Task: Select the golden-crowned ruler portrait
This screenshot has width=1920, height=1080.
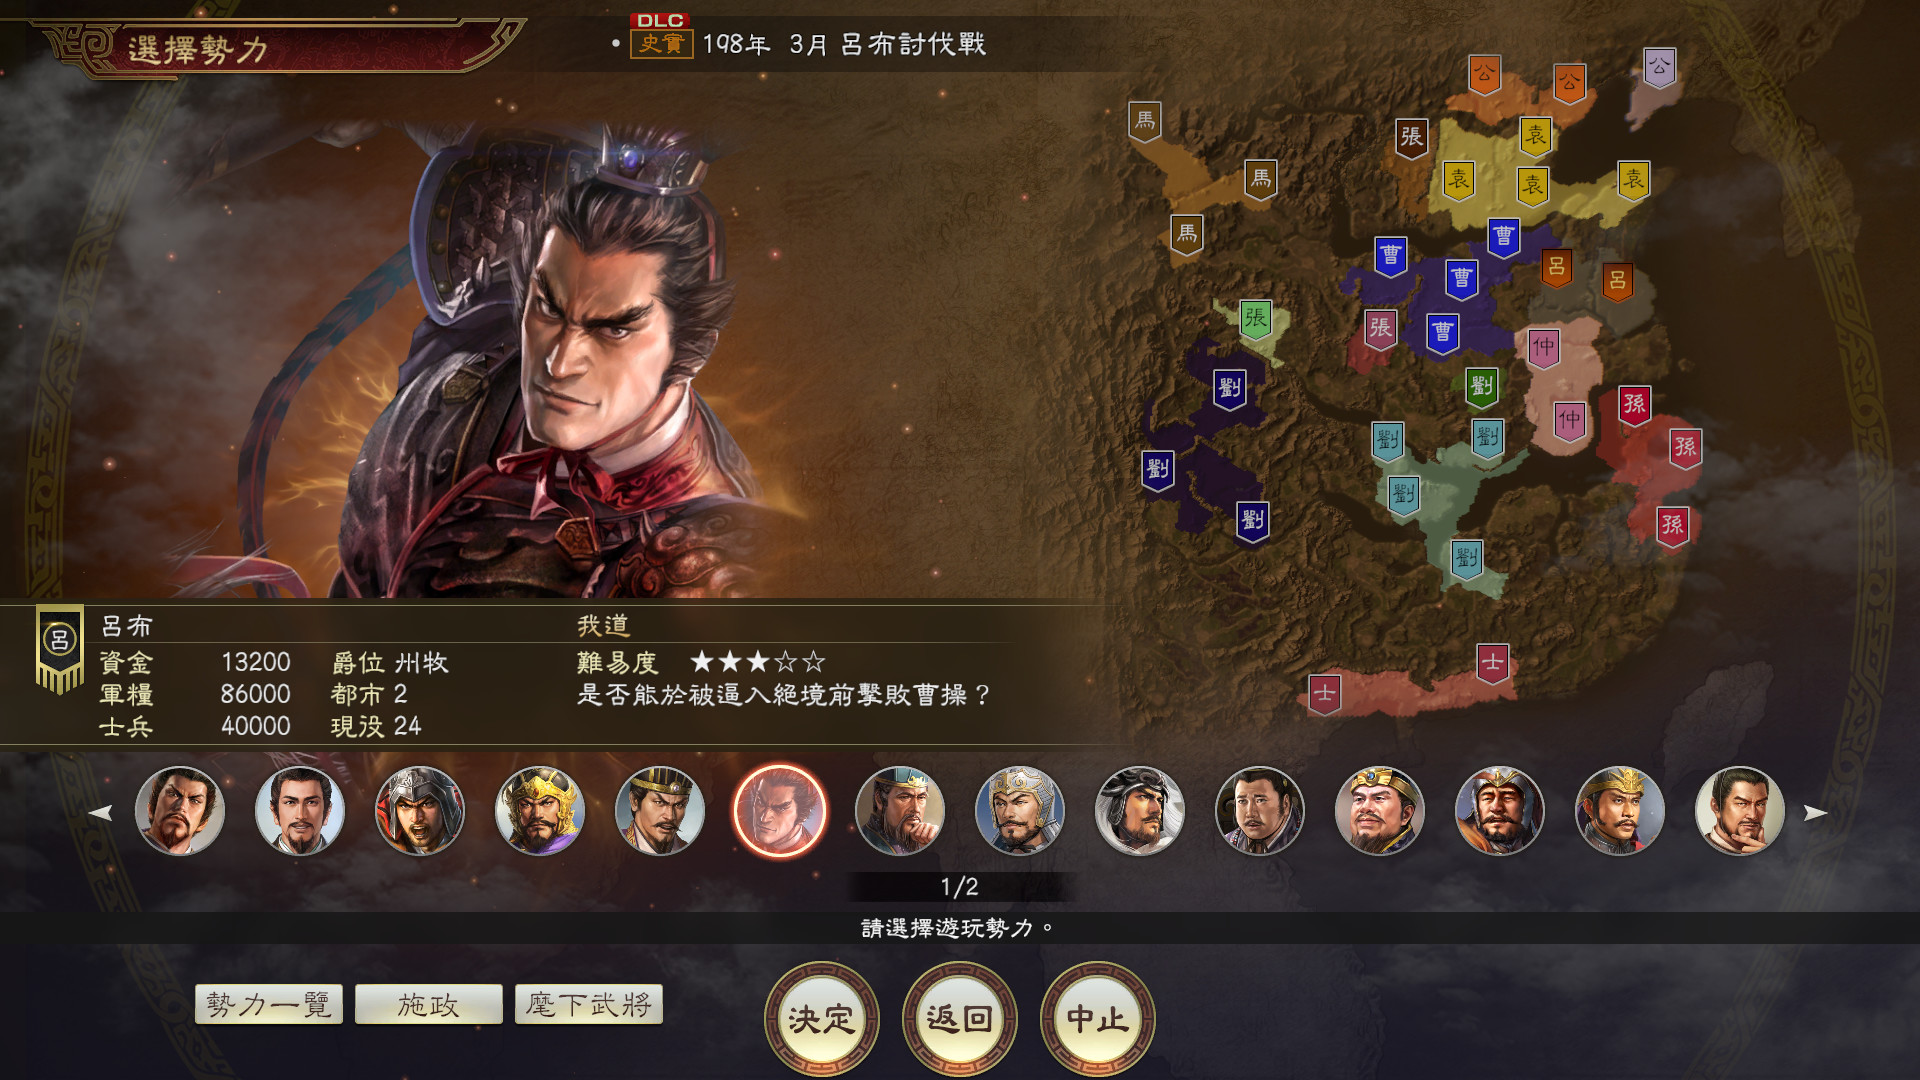Action: [540, 811]
